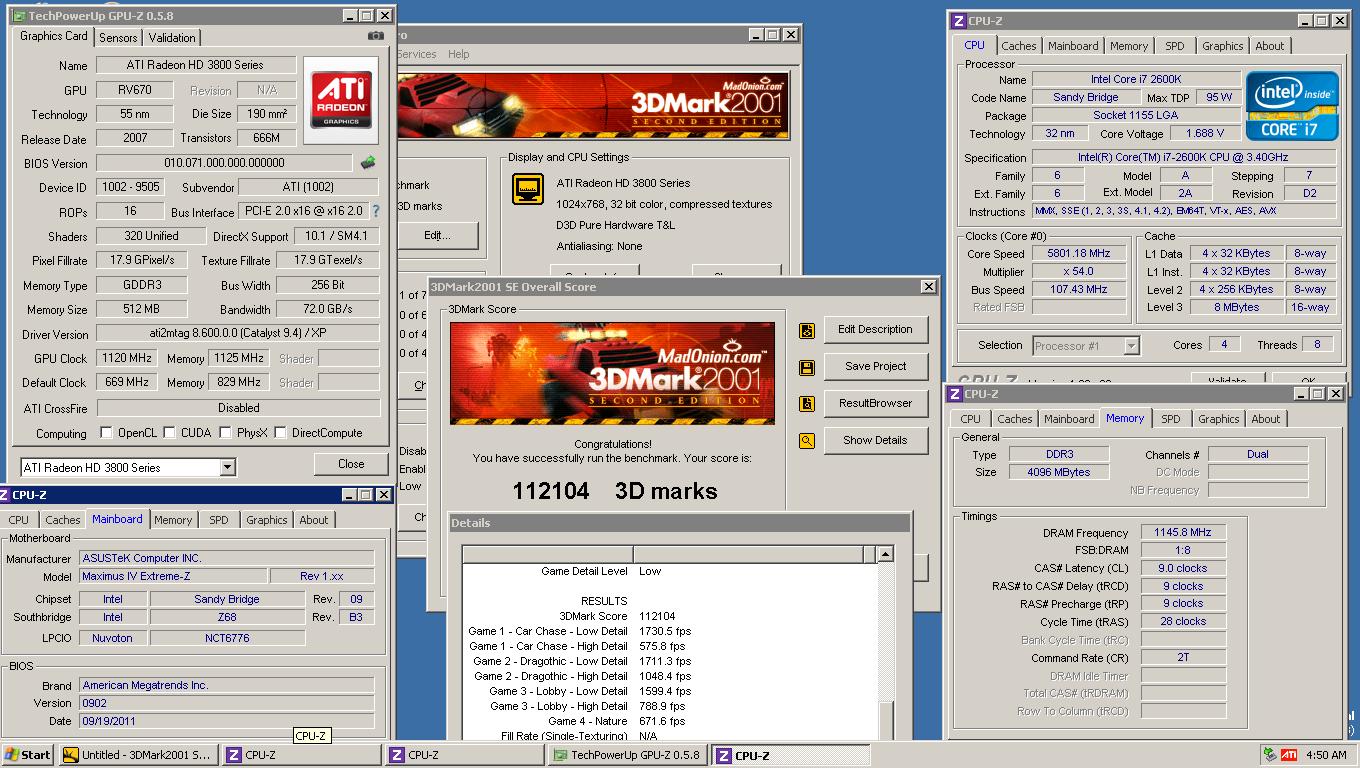Click the Maximus IV Extreme-Z model field
This screenshot has width=1360, height=768.
(x=174, y=576)
